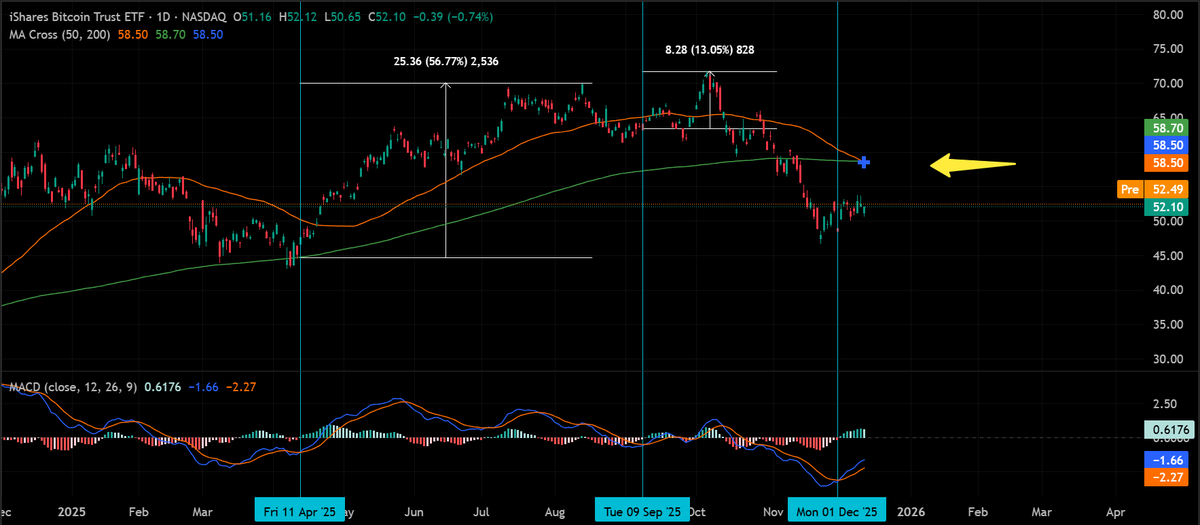Click the blue -1.66 MACD axis tag
The image size is (1200, 525).
1165,459
